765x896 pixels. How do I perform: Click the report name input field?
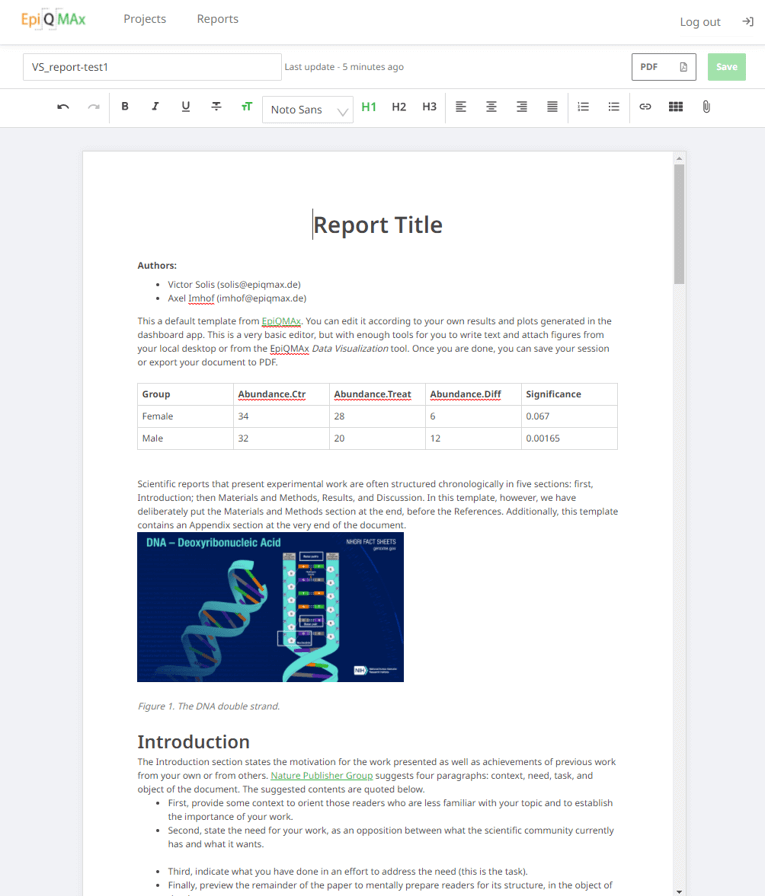click(152, 67)
